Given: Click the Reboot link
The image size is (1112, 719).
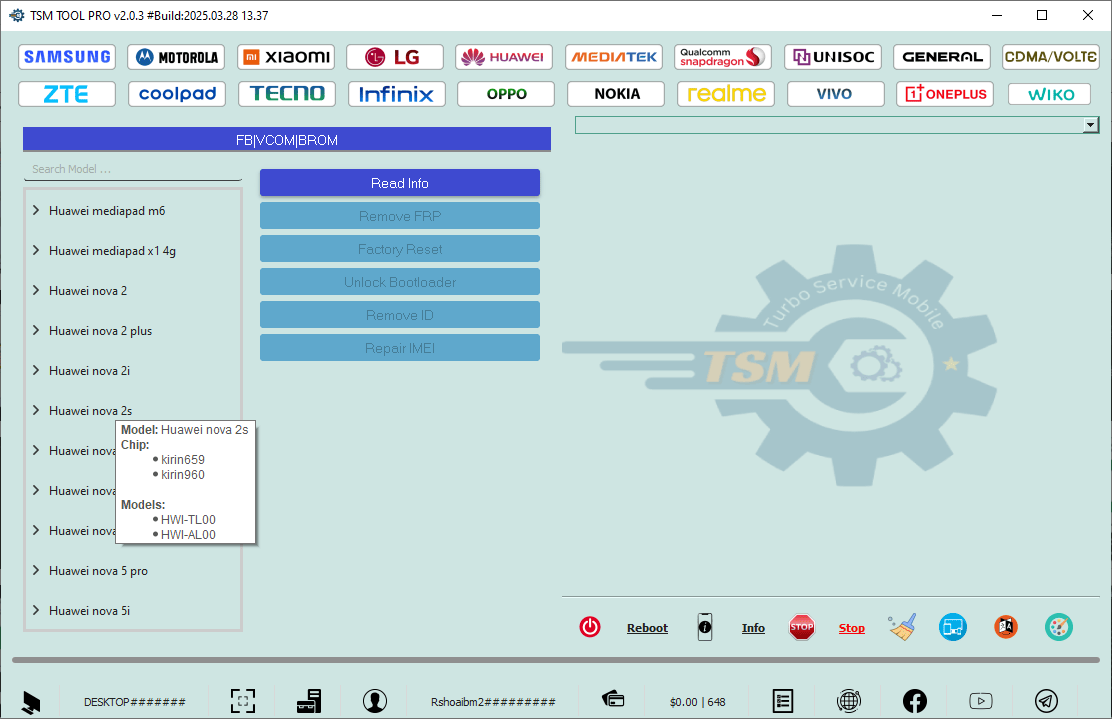Looking at the screenshot, I should (x=647, y=627).
